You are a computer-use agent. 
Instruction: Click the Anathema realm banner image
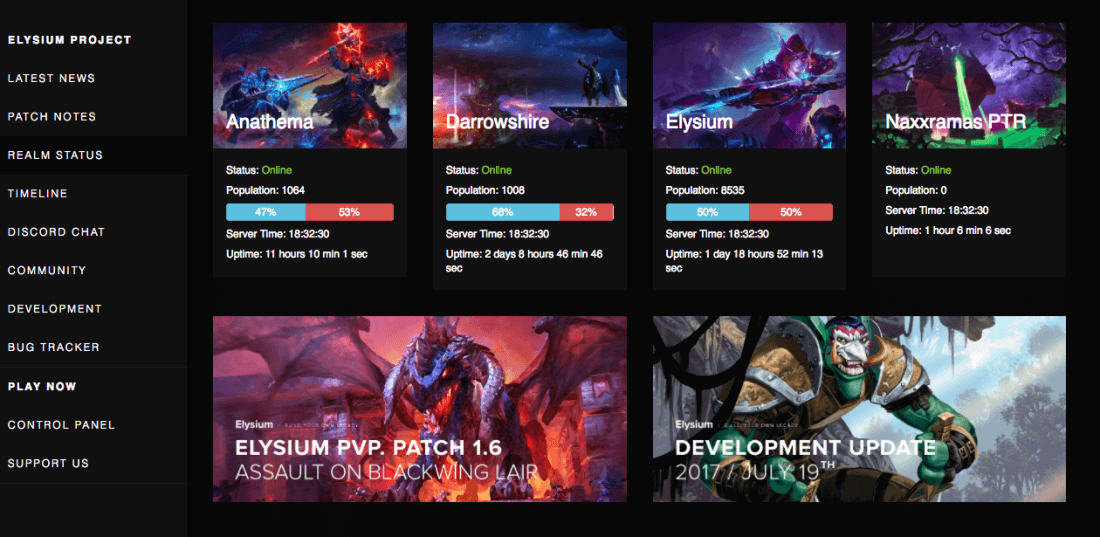click(x=309, y=86)
